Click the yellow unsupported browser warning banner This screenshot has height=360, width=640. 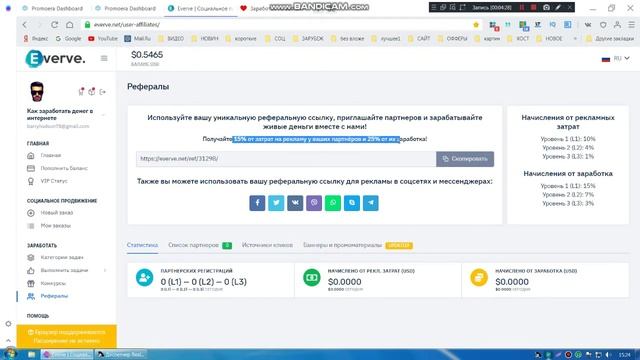(67, 336)
